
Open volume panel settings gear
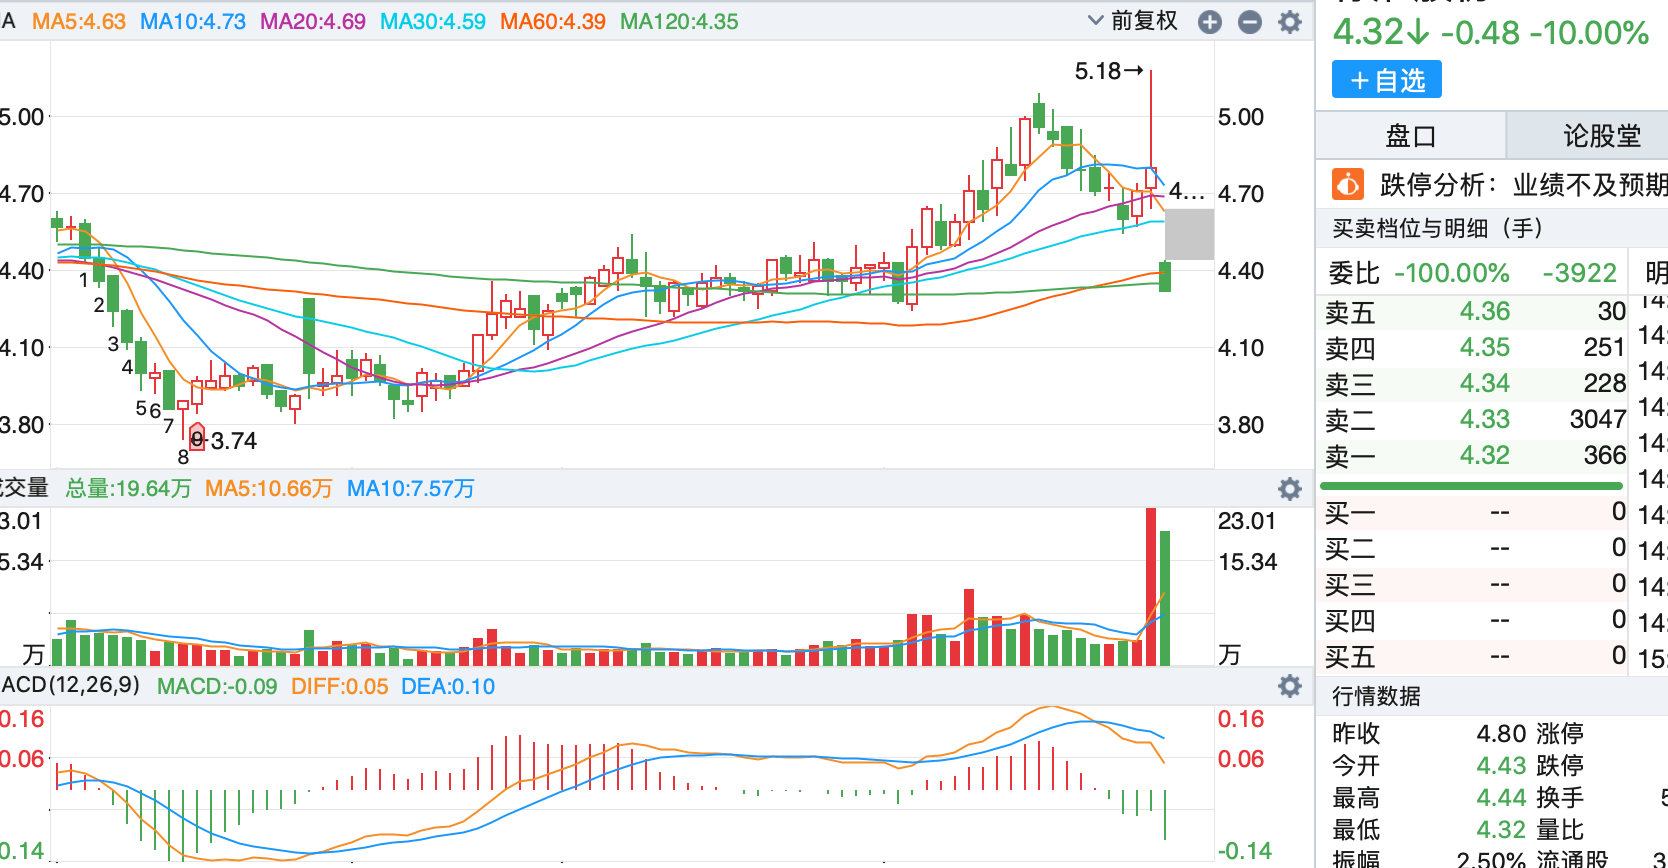pyautogui.click(x=1290, y=489)
